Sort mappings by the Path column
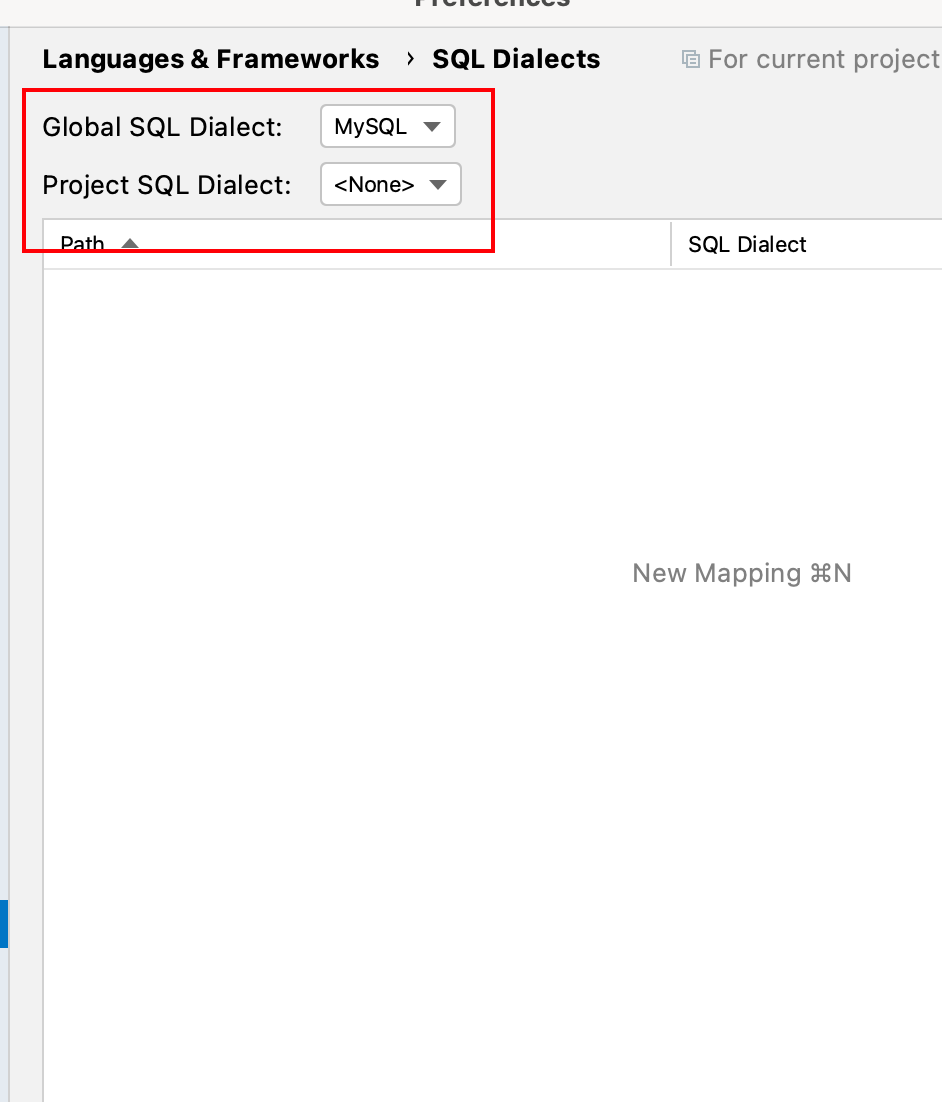Screen dimensions: 942x1102 point(100,243)
